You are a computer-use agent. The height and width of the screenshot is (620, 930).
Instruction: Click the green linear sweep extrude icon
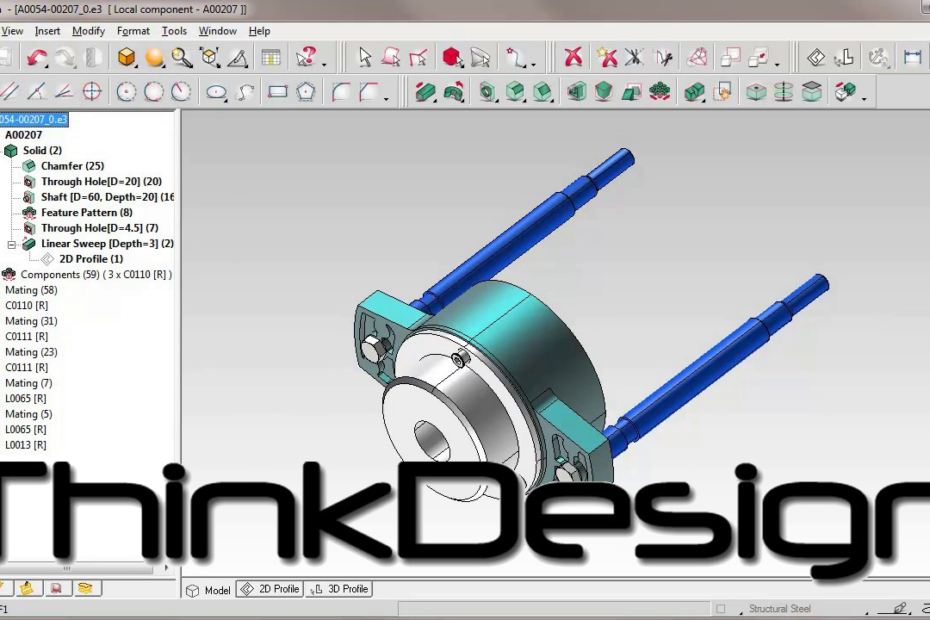(425, 91)
